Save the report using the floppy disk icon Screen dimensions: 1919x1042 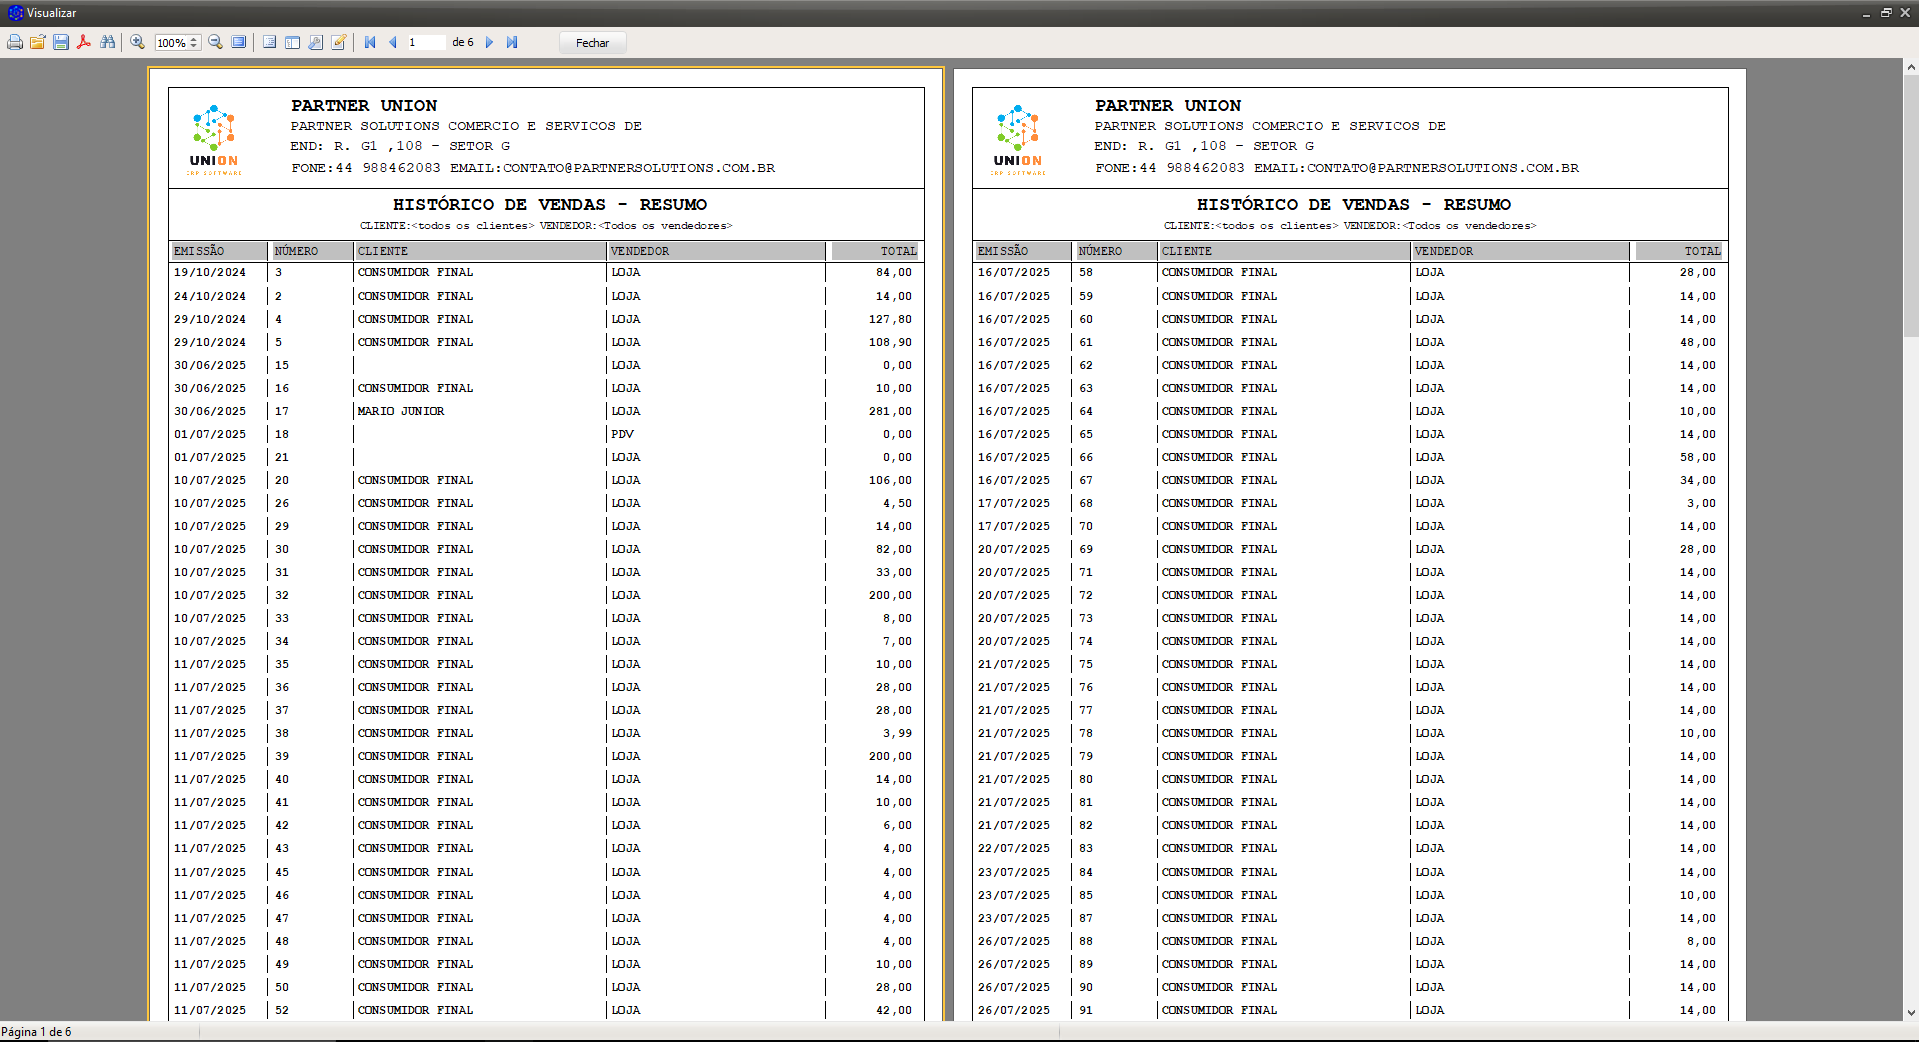(x=61, y=42)
